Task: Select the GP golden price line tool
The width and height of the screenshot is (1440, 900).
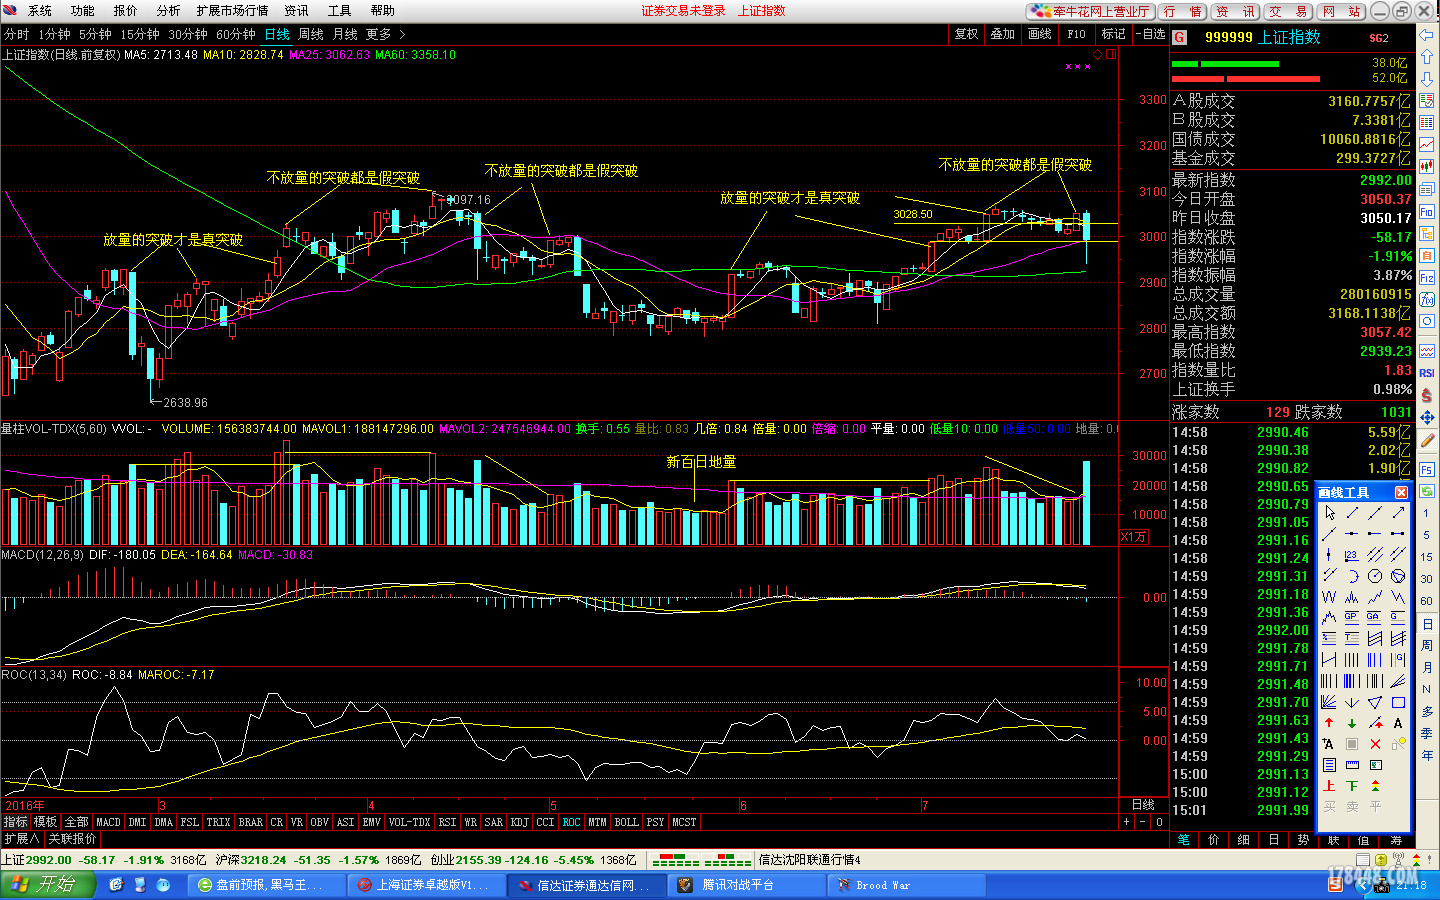Action: (x=1351, y=617)
